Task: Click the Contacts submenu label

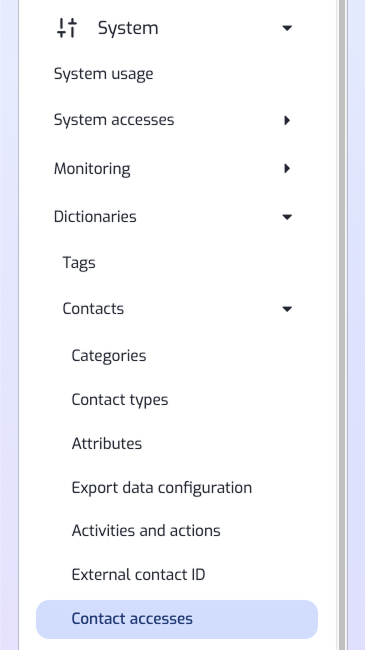Action: tap(93, 309)
